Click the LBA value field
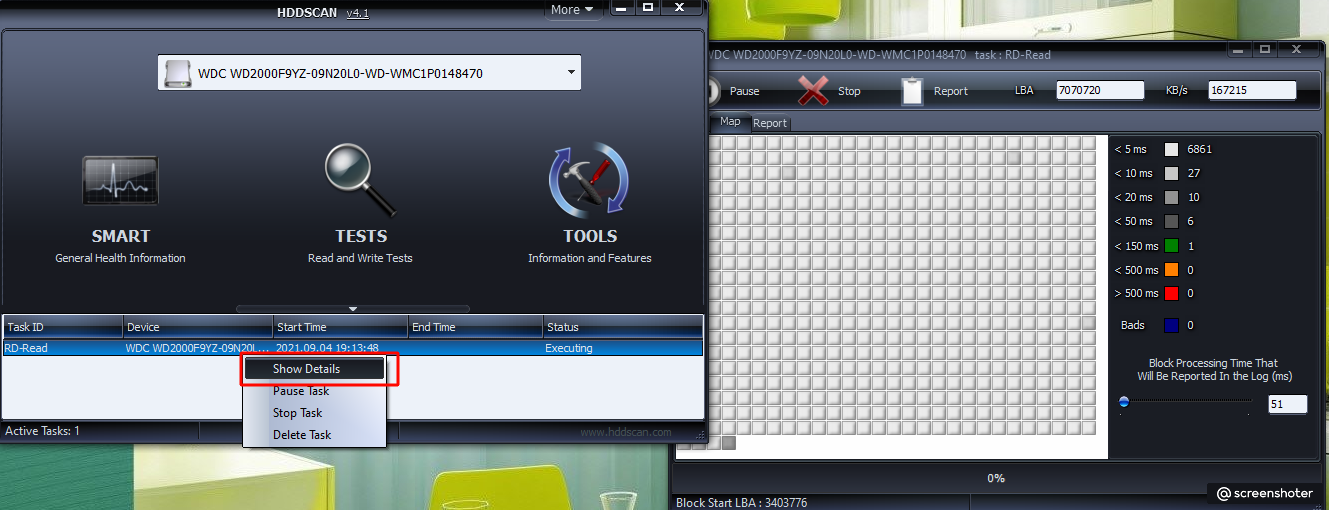 point(1100,90)
